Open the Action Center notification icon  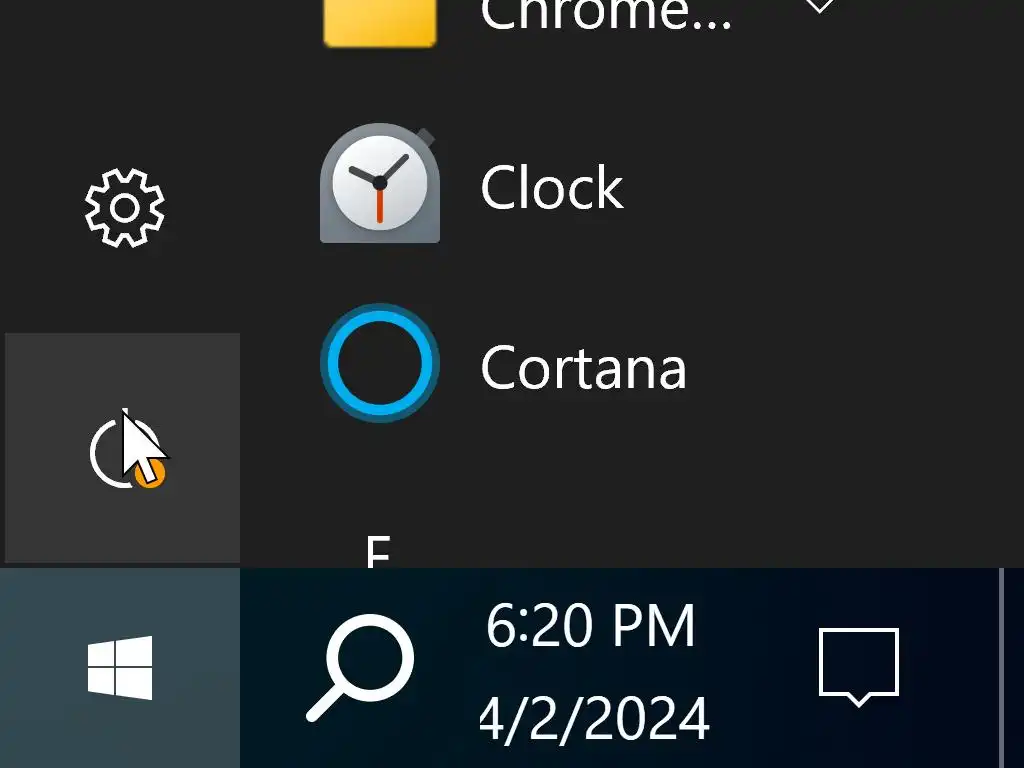858,664
